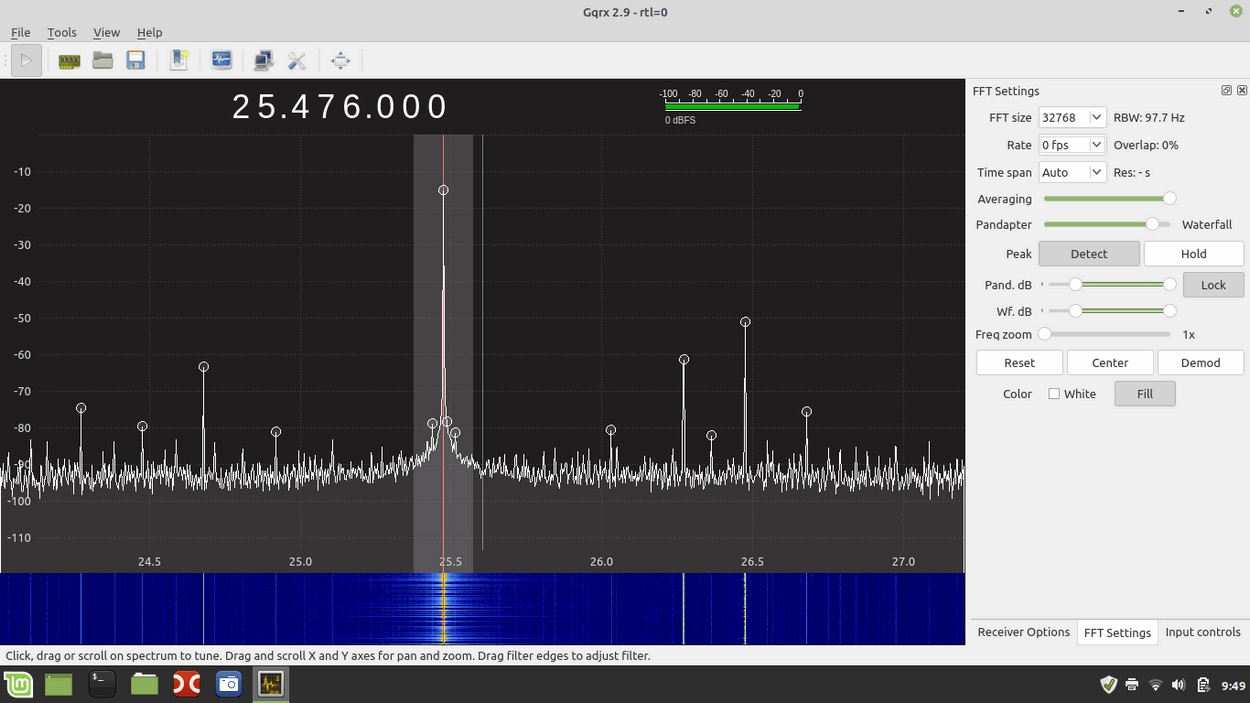The height and width of the screenshot is (703, 1250).
Task: Enter full screen using the arrows icon
Action: 341,60
